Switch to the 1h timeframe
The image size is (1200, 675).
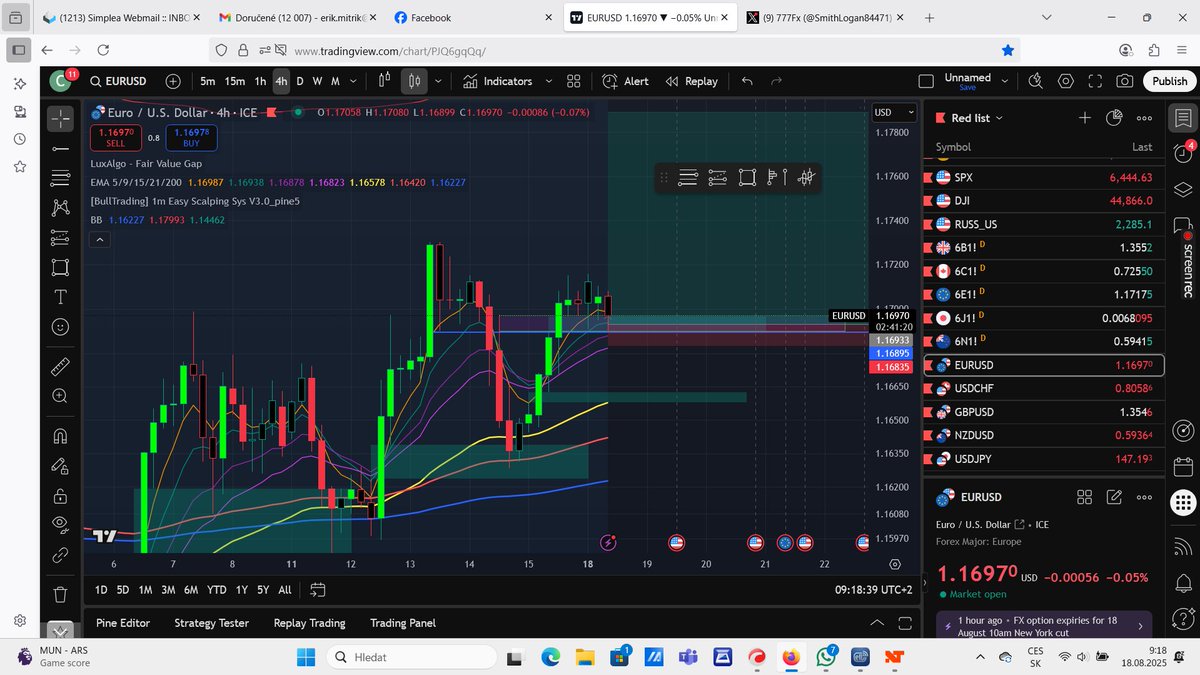260,81
